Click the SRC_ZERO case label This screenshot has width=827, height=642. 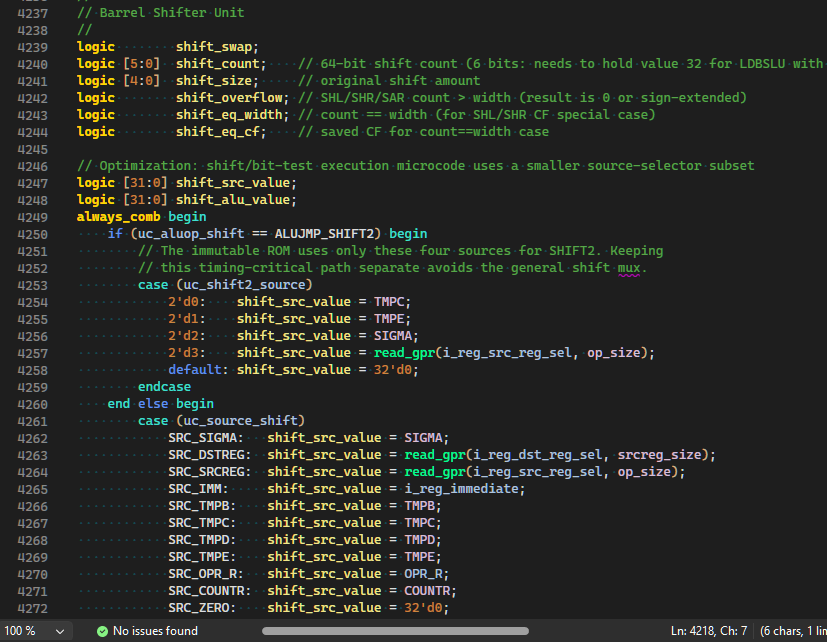[x=199, y=608]
